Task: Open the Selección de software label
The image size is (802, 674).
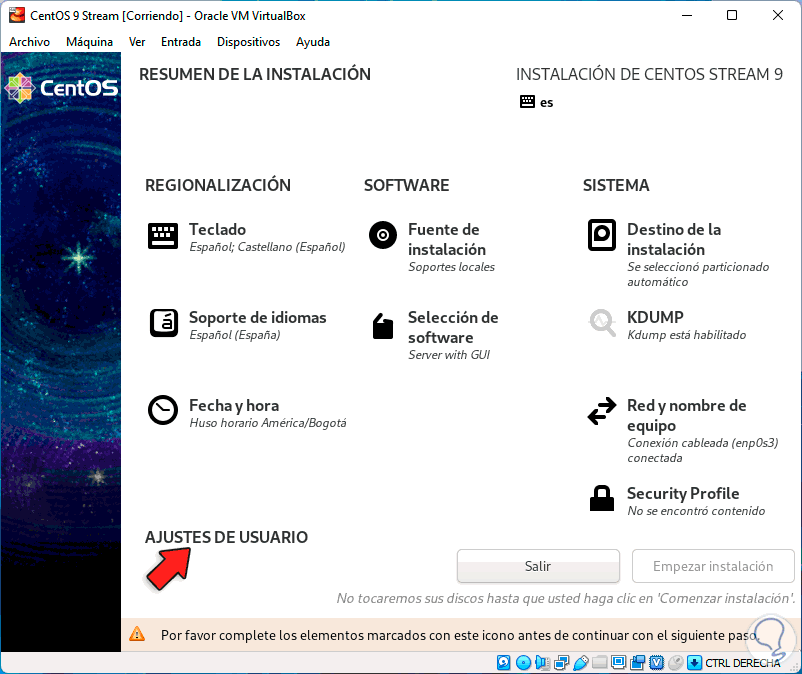Action: 453,327
